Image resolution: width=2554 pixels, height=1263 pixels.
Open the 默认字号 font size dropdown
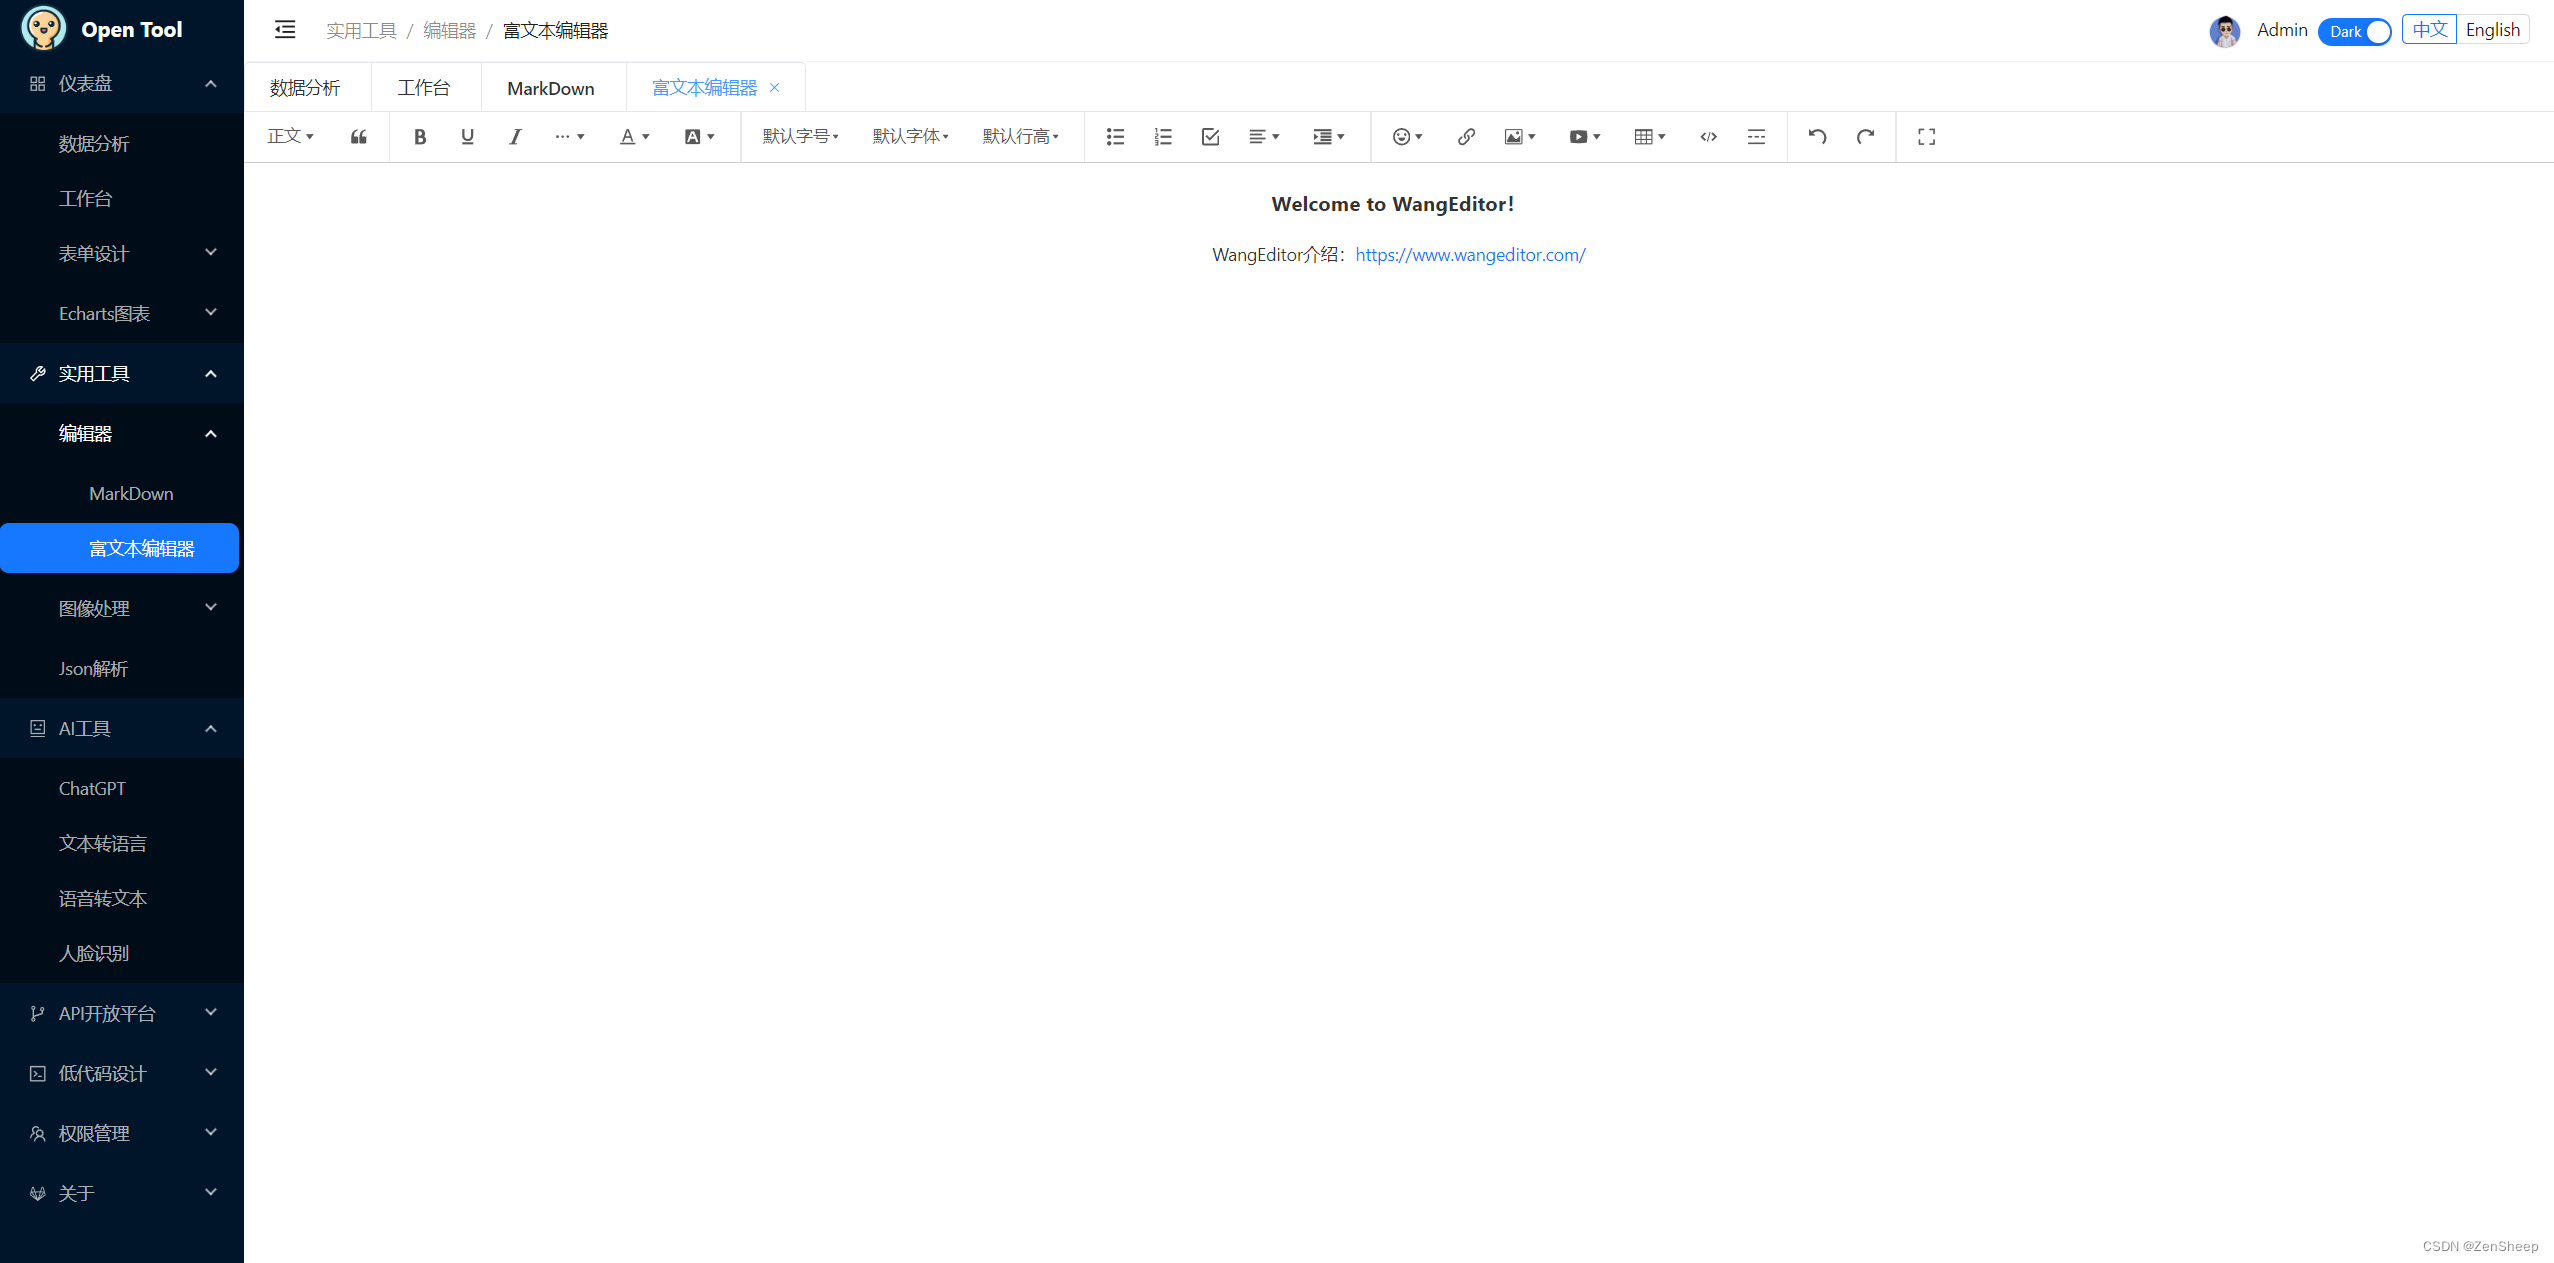click(x=800, y=137)
